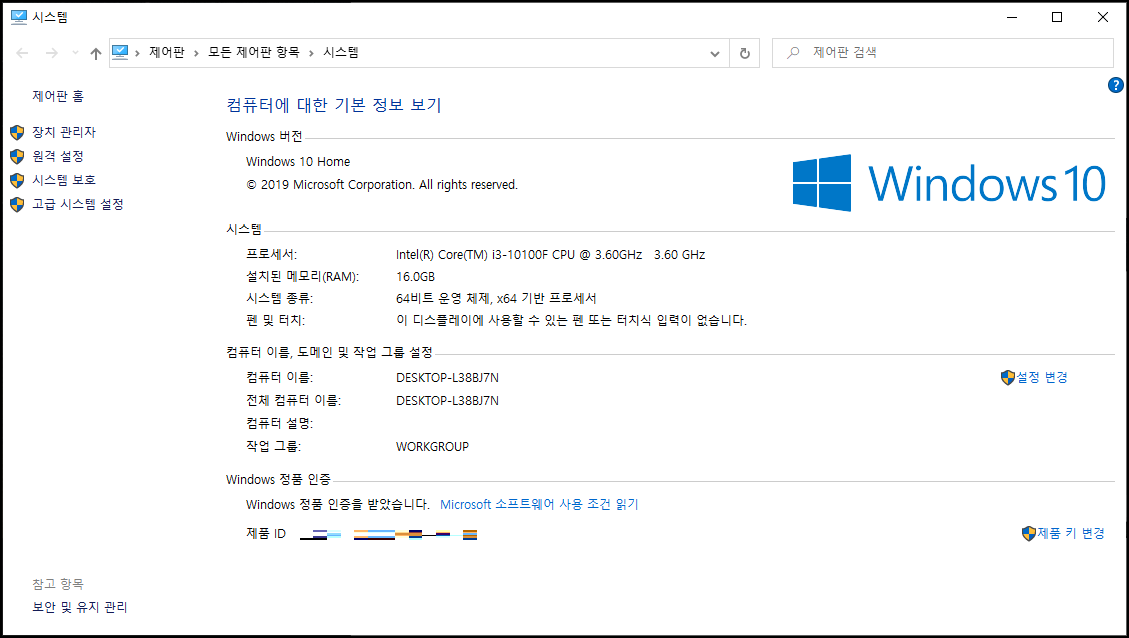Expand chevron after 모든 제어판 항목
1129x638 pixels.
click(x=311, y=53)
